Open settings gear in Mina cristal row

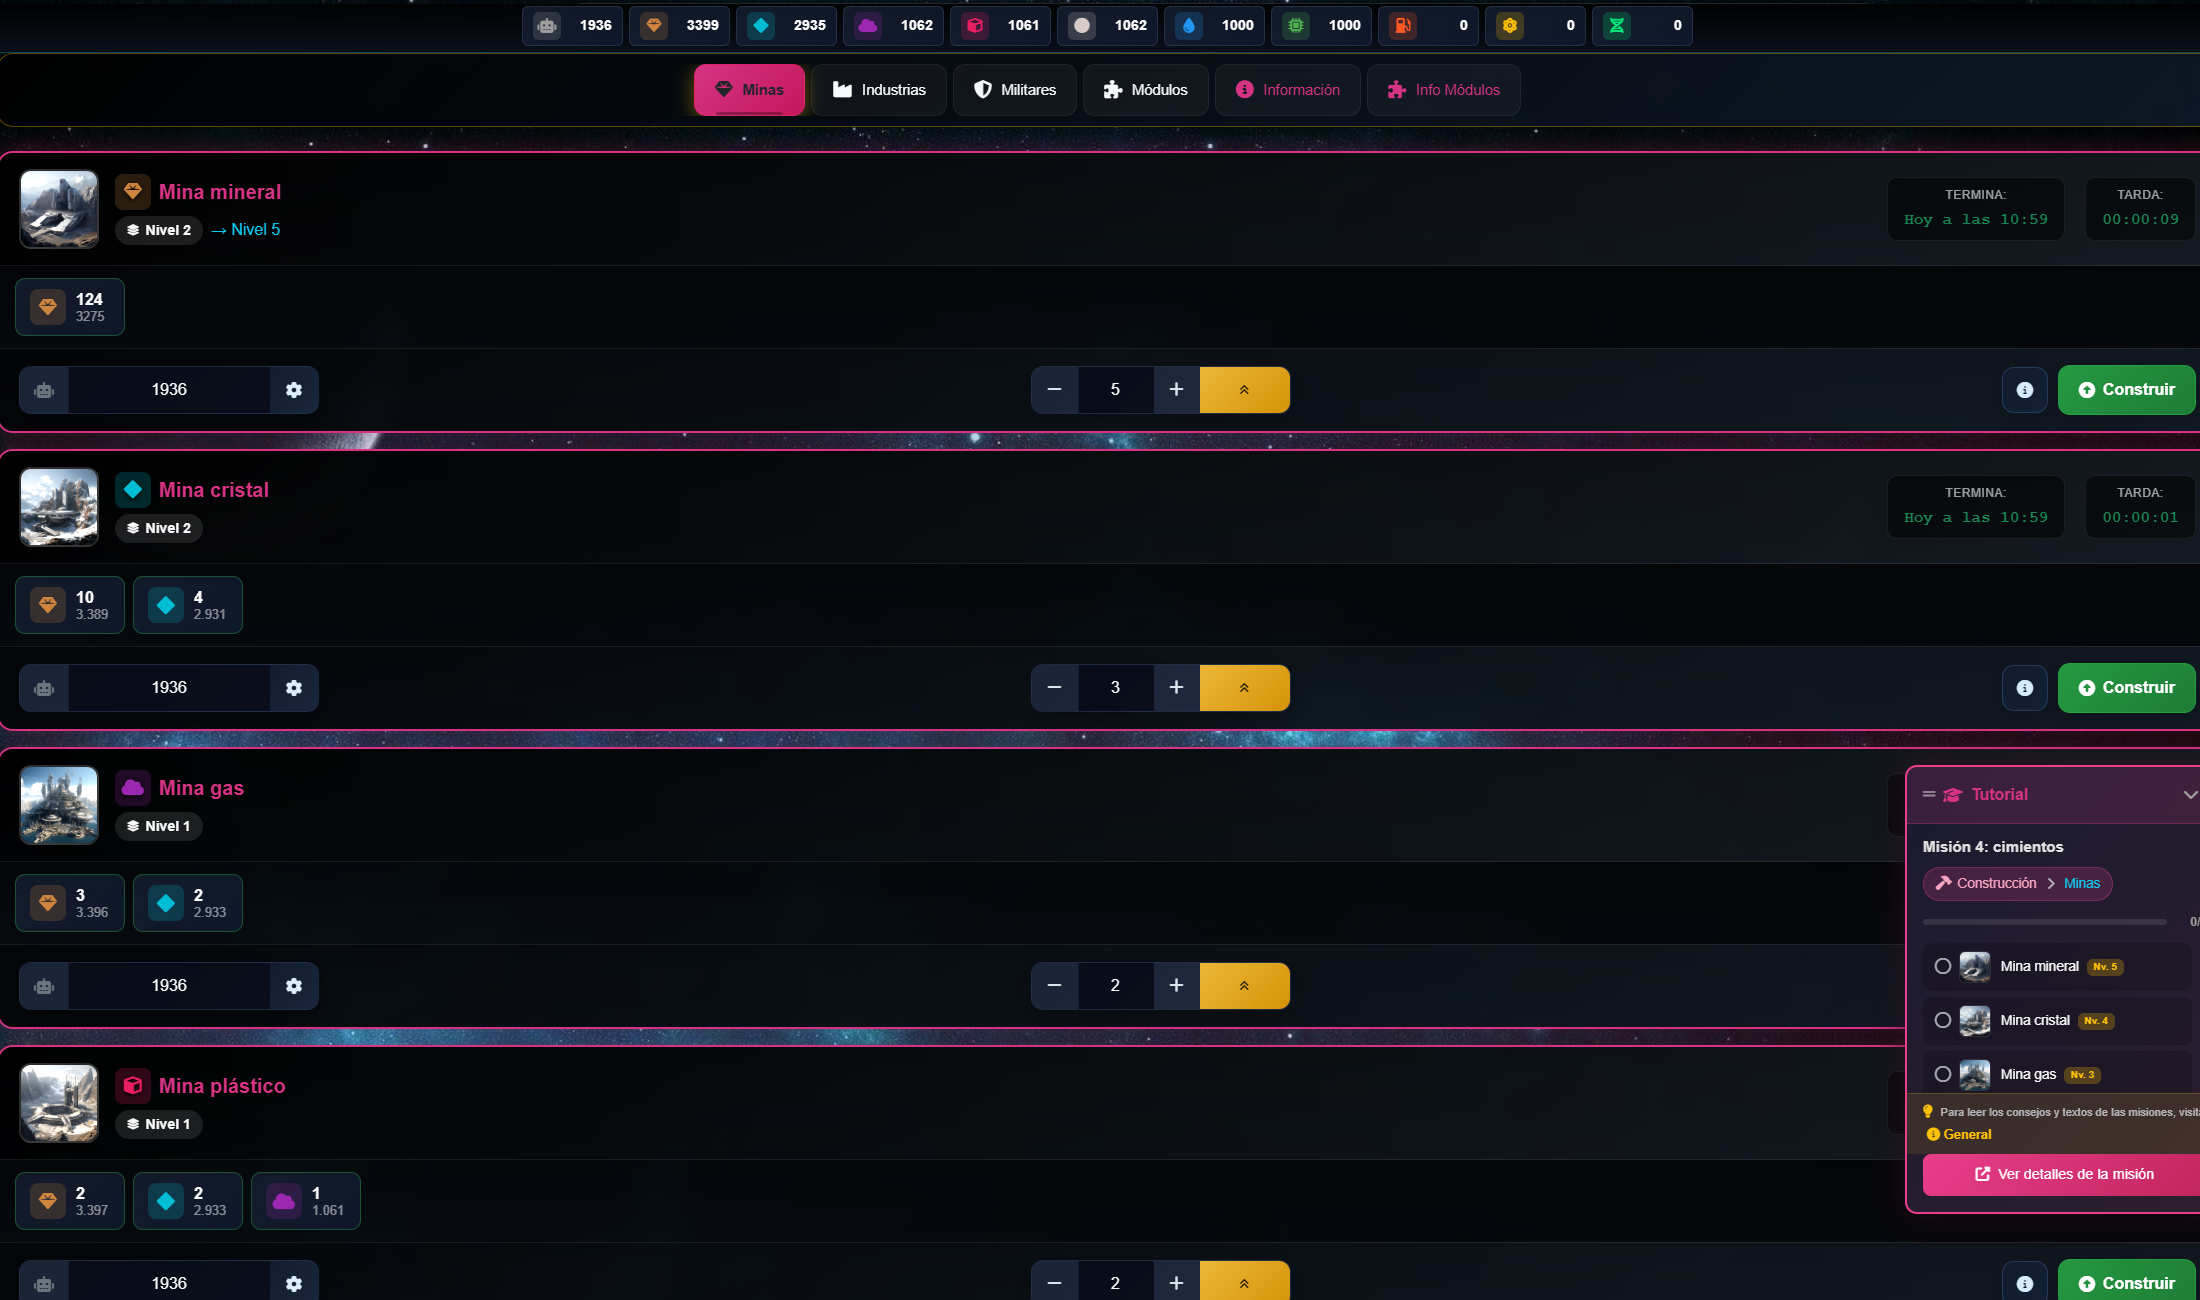pyautogui.click(x=294, y=688)
